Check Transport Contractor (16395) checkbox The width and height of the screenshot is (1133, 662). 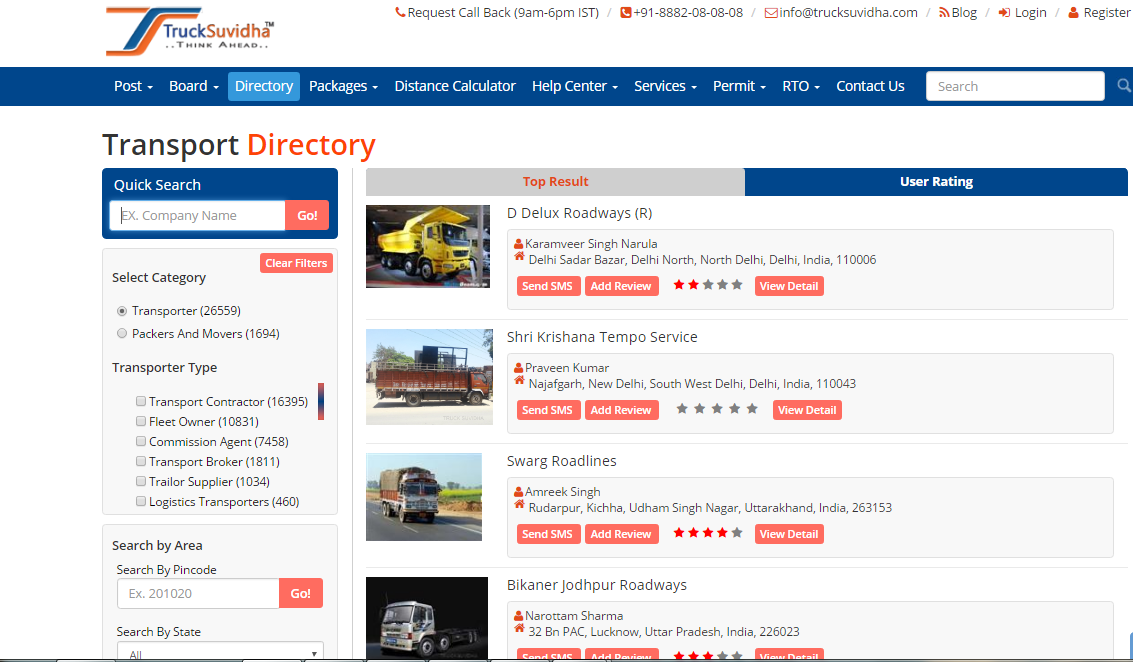pos(141,401)
